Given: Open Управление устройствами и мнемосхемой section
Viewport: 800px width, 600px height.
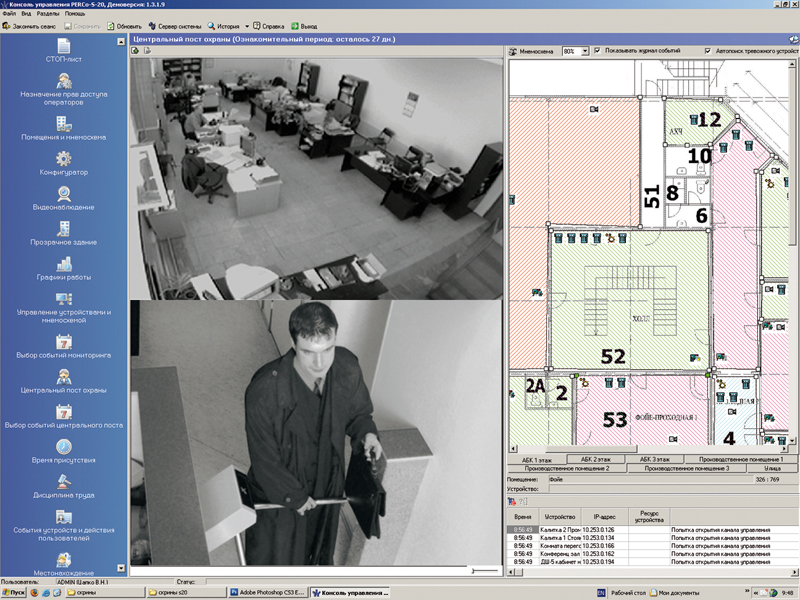Looking at the screenshot, I should click(64, 308).
